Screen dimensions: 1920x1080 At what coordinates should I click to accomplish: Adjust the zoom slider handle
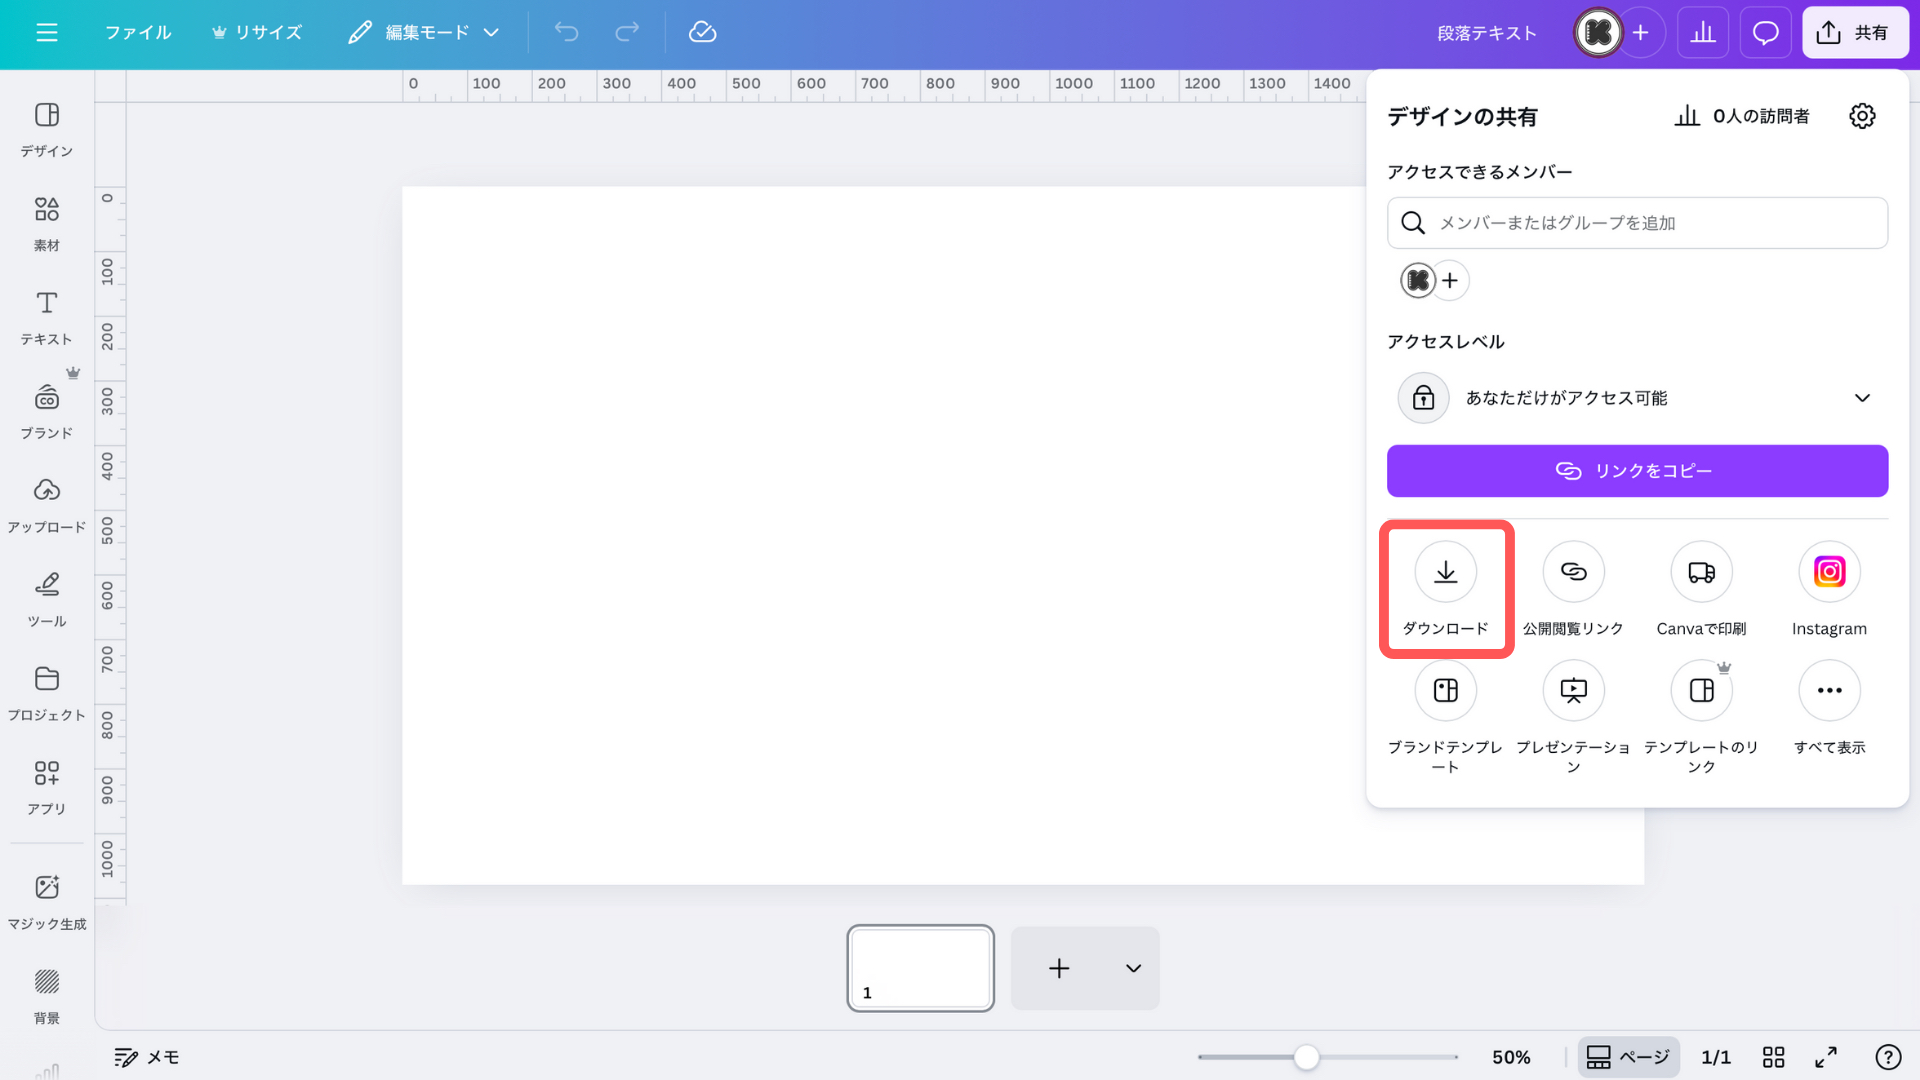(1306, 1057)
